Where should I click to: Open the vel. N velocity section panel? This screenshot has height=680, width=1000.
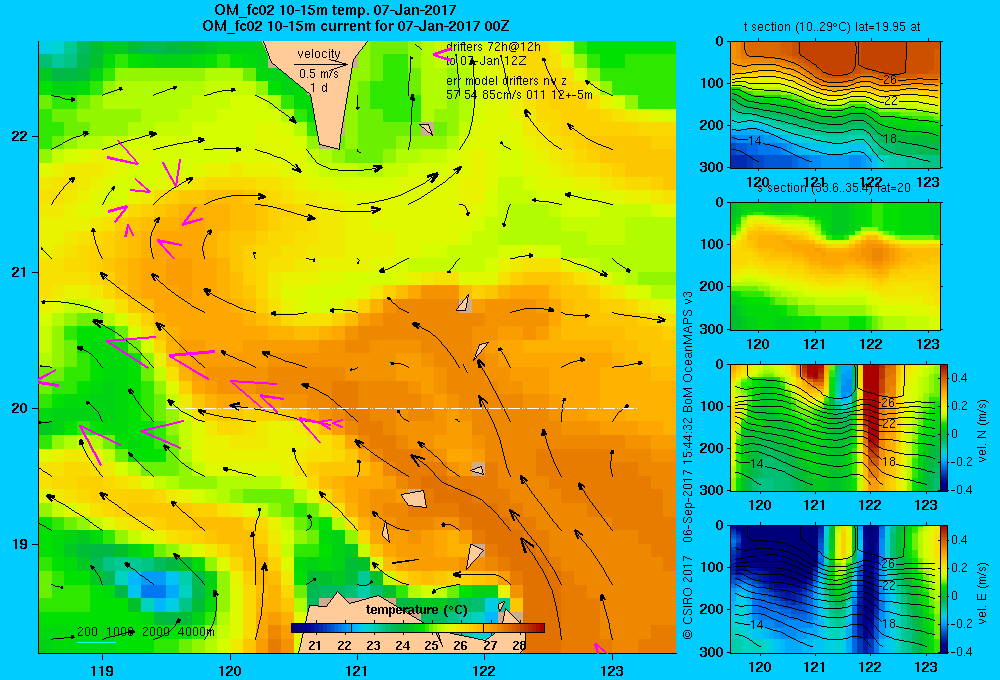point(835,427)
